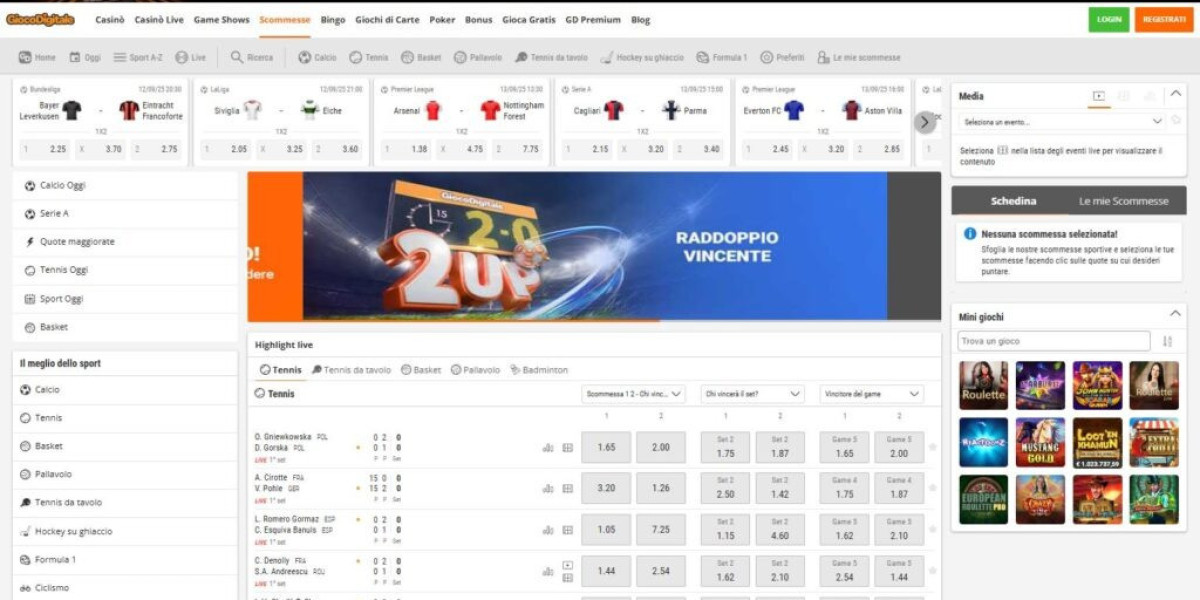This screenshot has width=1200, height=600.
Task: Open the Live events toolbar item
Action: tap(190, 57)
